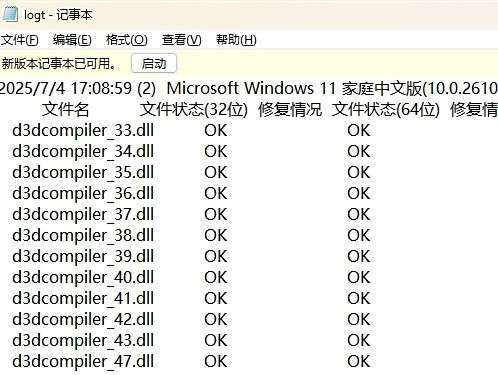The image size is (498, 375).
Task: Click the 新版本记事本已可用 notification text
Action: pos(59,63)
